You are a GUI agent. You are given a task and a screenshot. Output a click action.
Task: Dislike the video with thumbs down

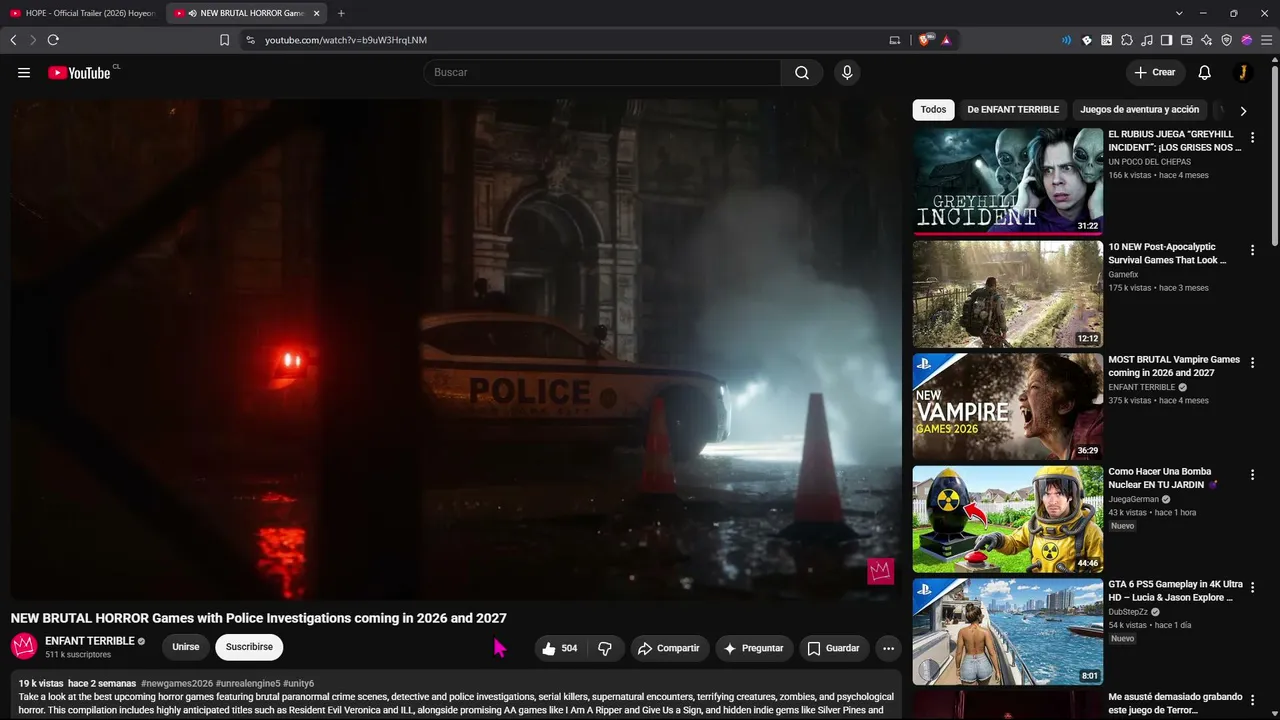coord(605,648)
